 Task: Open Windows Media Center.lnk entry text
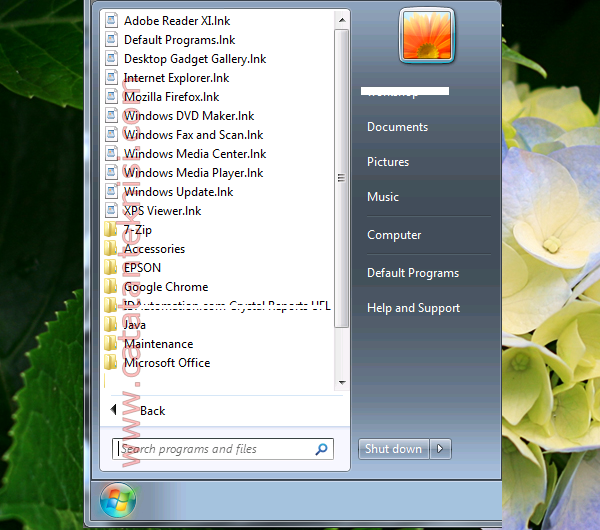(195, 154)
